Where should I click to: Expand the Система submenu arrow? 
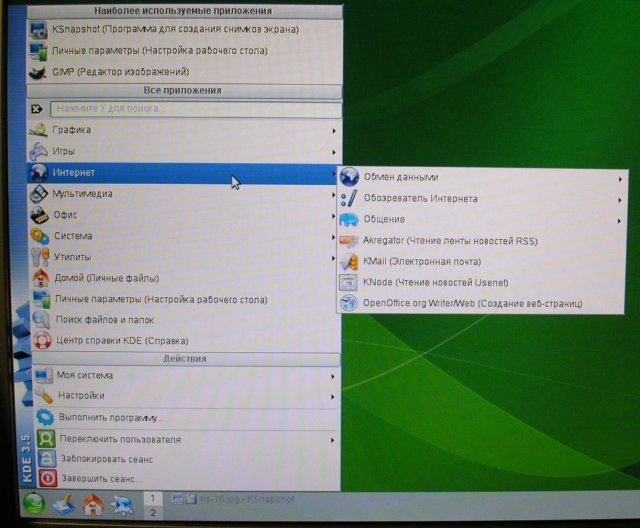tap(333, 237)
